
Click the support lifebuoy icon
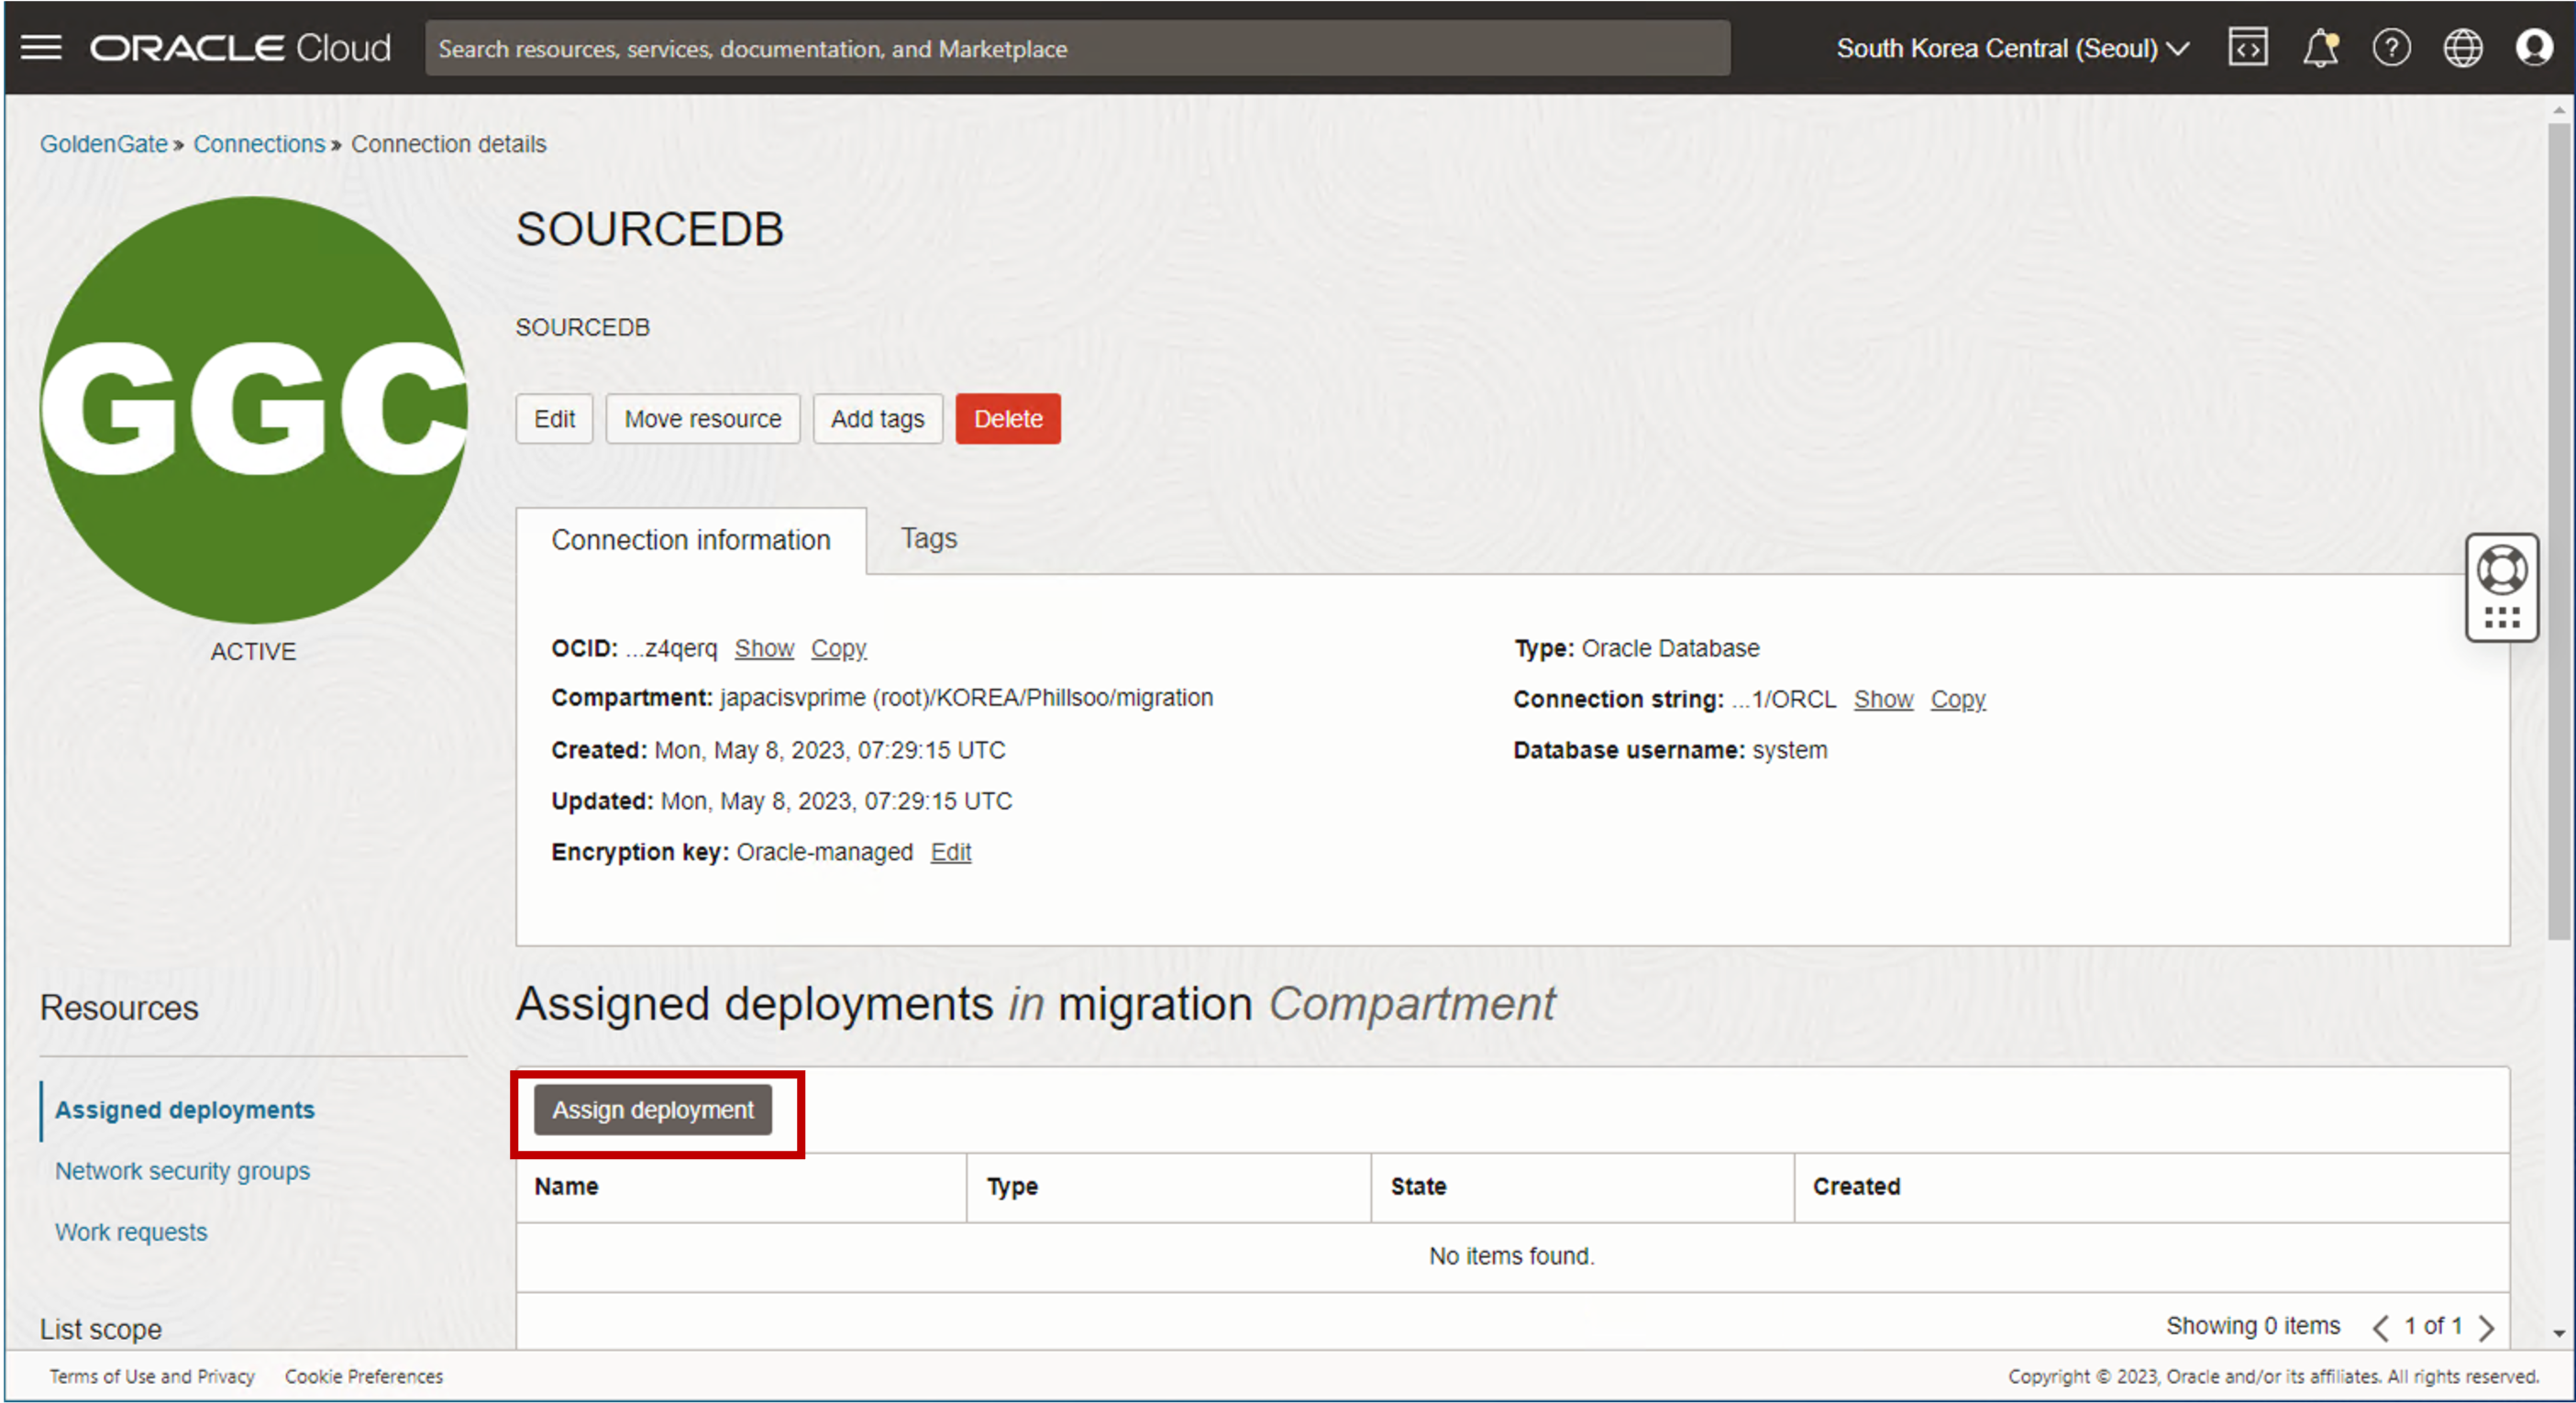click(x=2504, y=561)
